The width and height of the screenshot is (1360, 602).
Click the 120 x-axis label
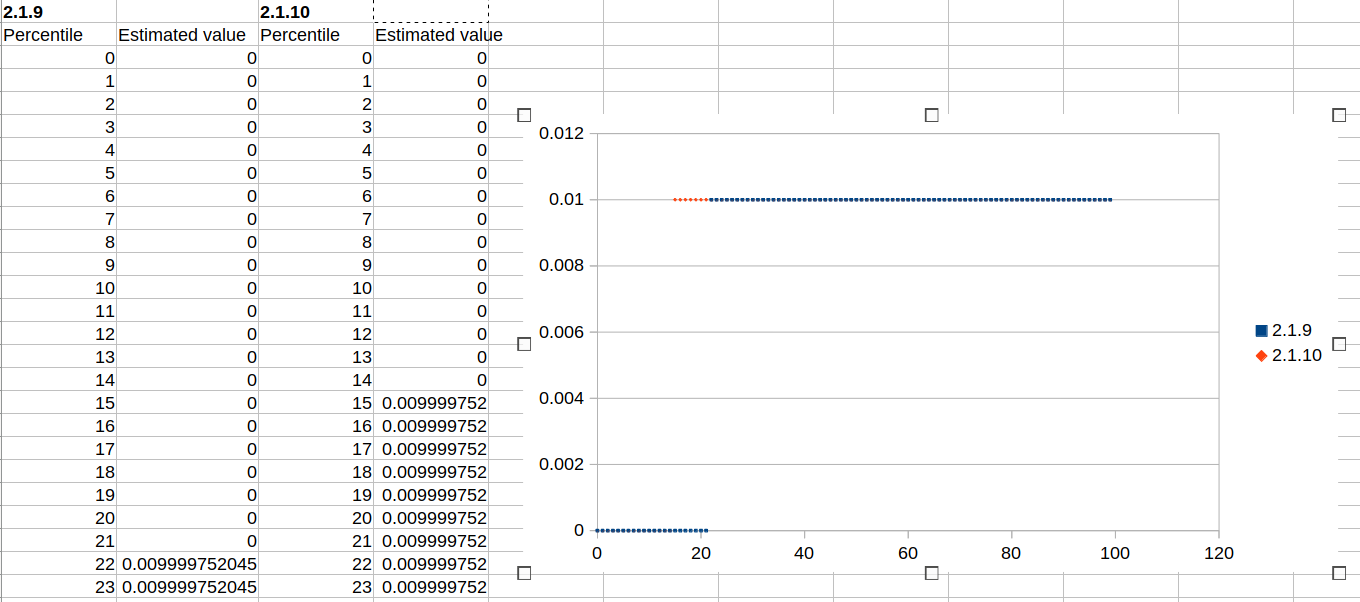1219,553
